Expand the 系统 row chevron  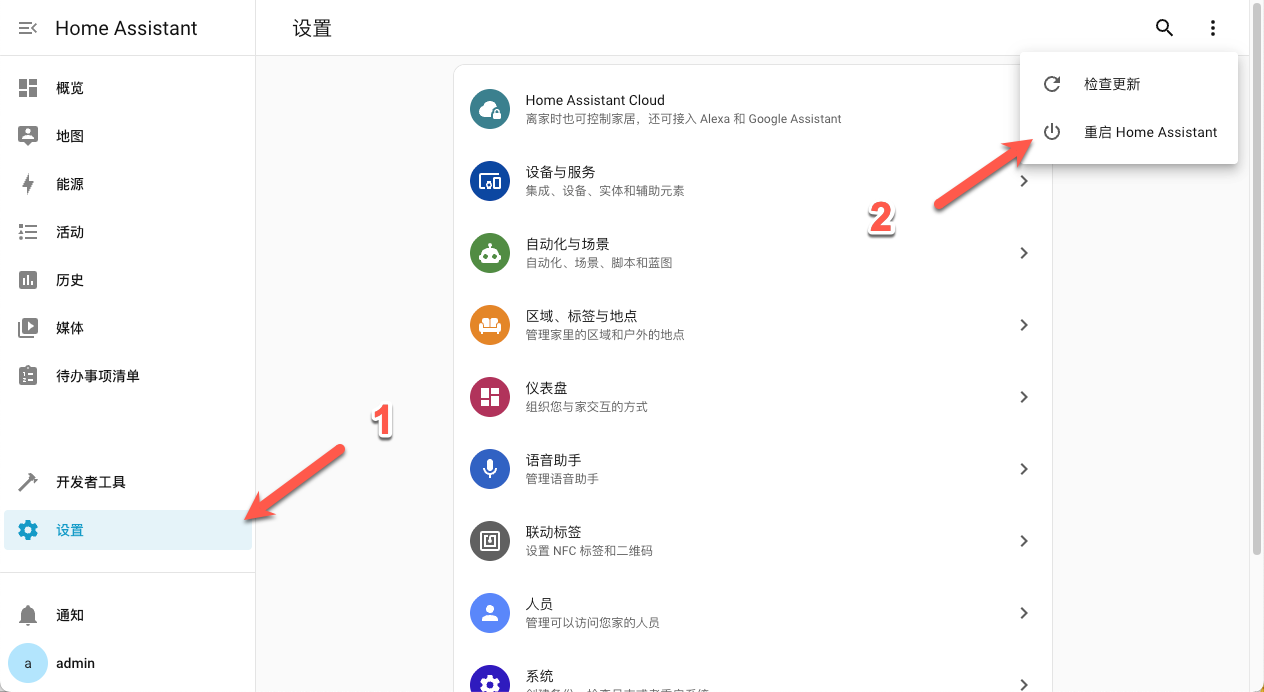[x=1023, y=684]
